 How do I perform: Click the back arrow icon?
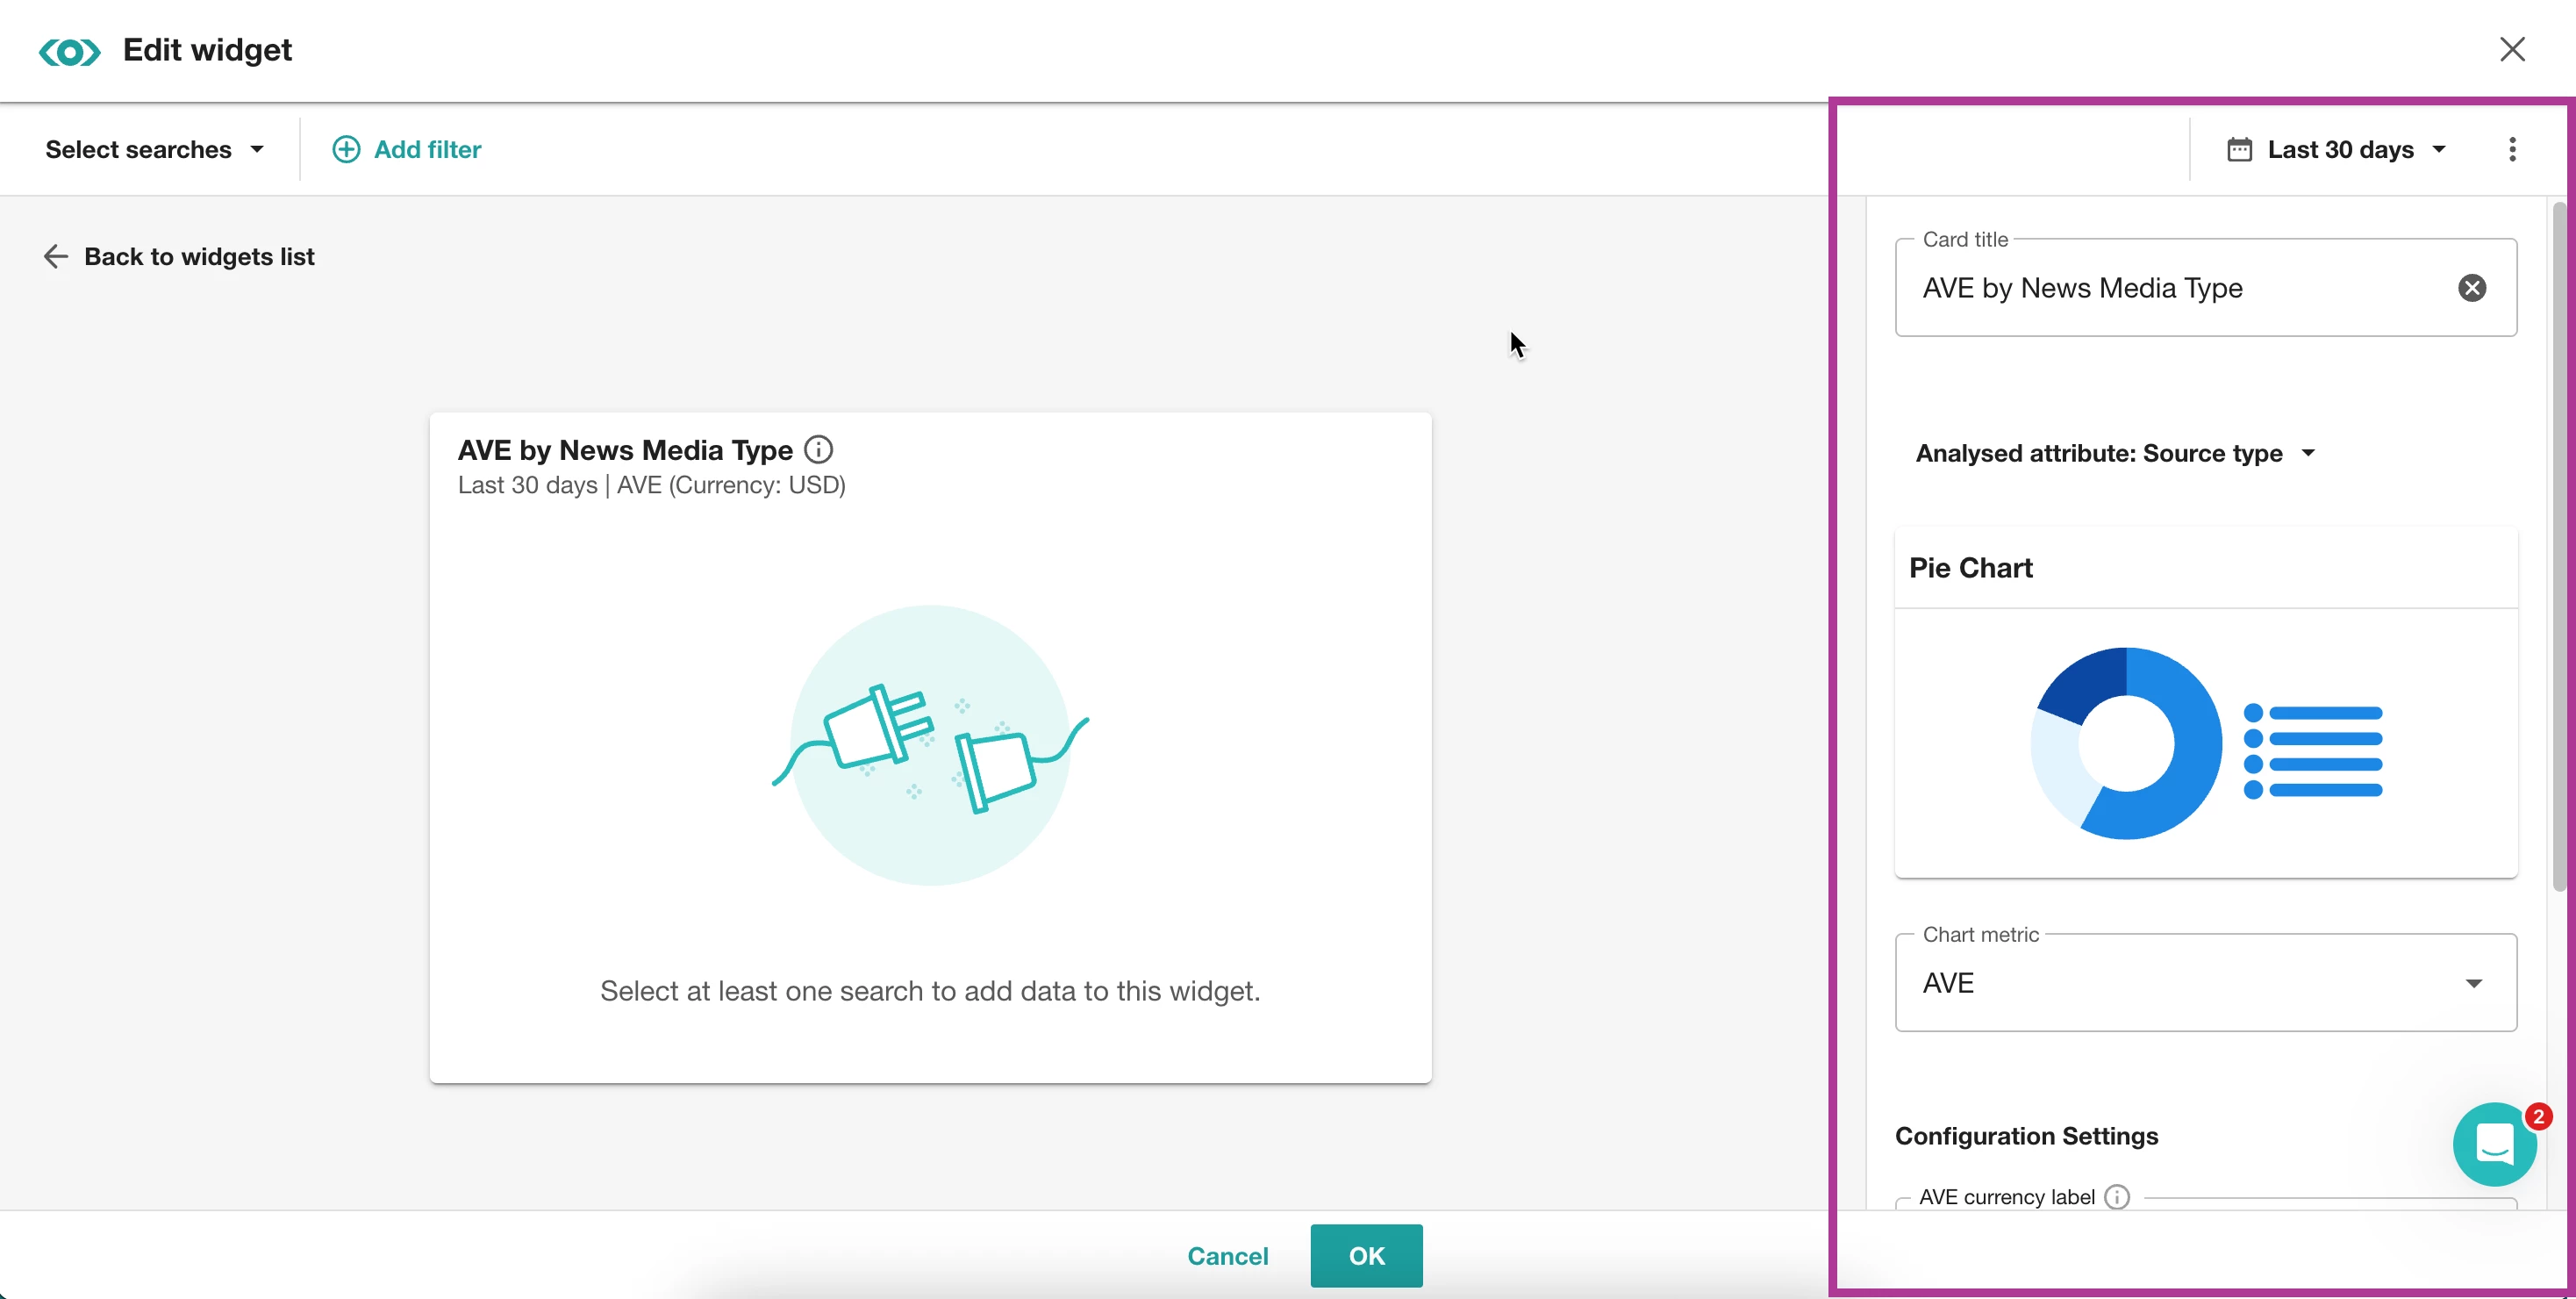56,257
